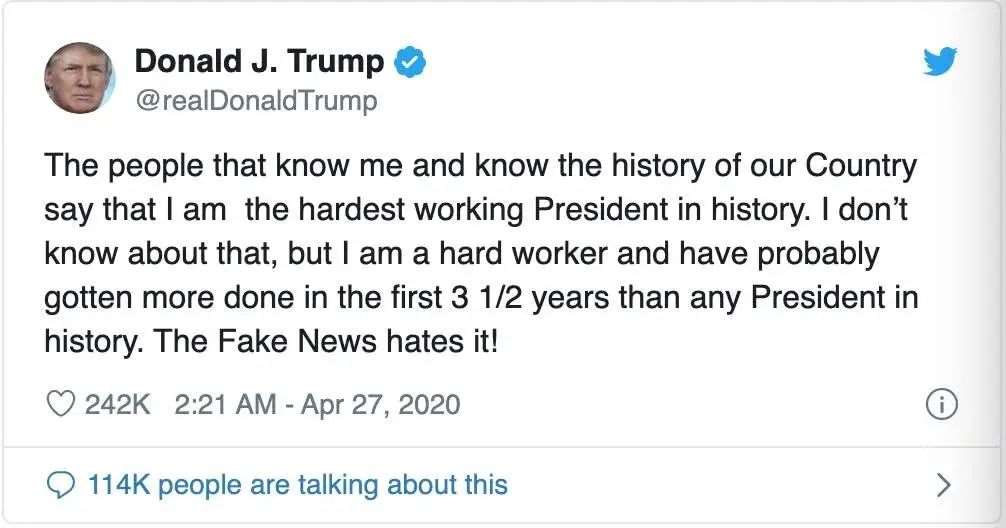Click tweet line starting "The people that know"
The image size is (1006, 528).
pyautogui.click(x=480, y=166)
